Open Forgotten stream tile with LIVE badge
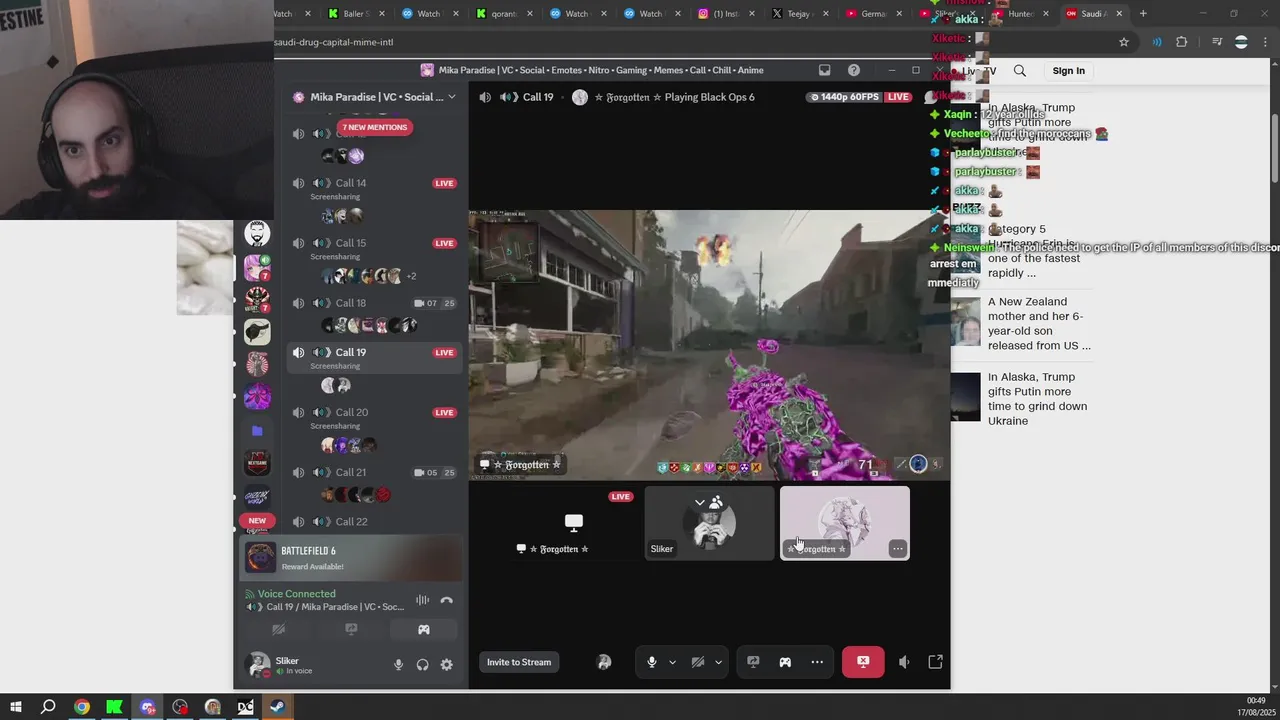This screenshot has width=1280, height=720. pyautogui.click(x=574, y=523)
